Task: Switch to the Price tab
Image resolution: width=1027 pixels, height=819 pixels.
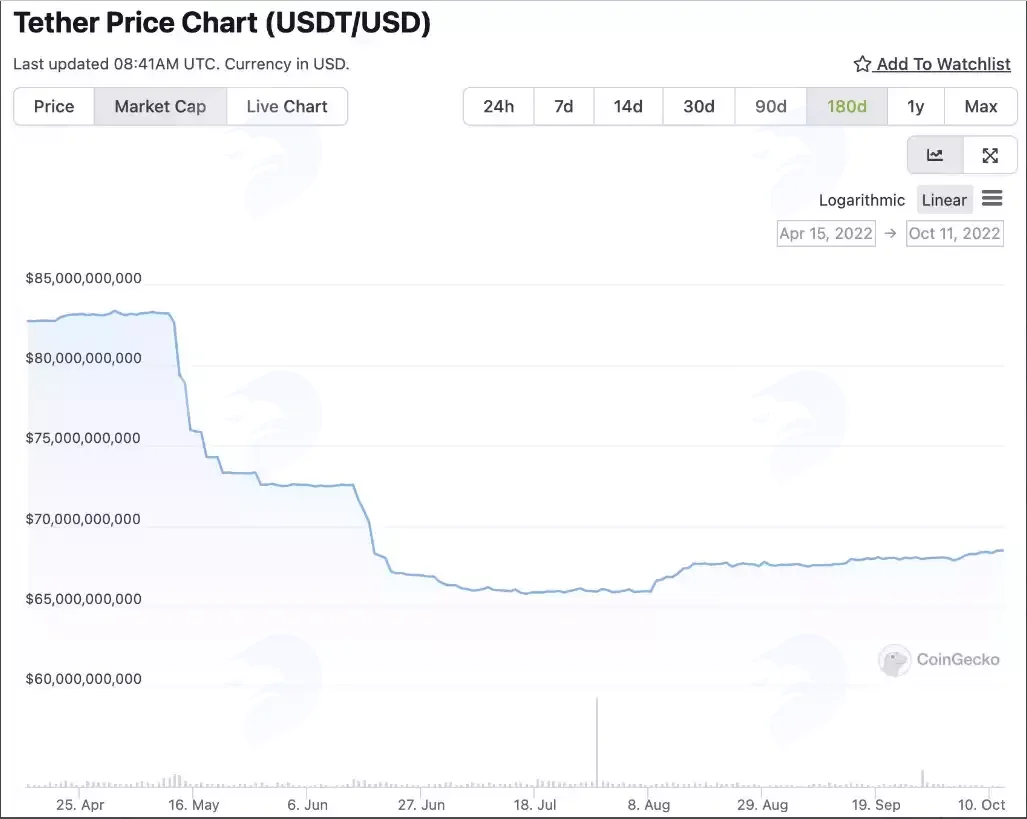Action: click(54, 106)
